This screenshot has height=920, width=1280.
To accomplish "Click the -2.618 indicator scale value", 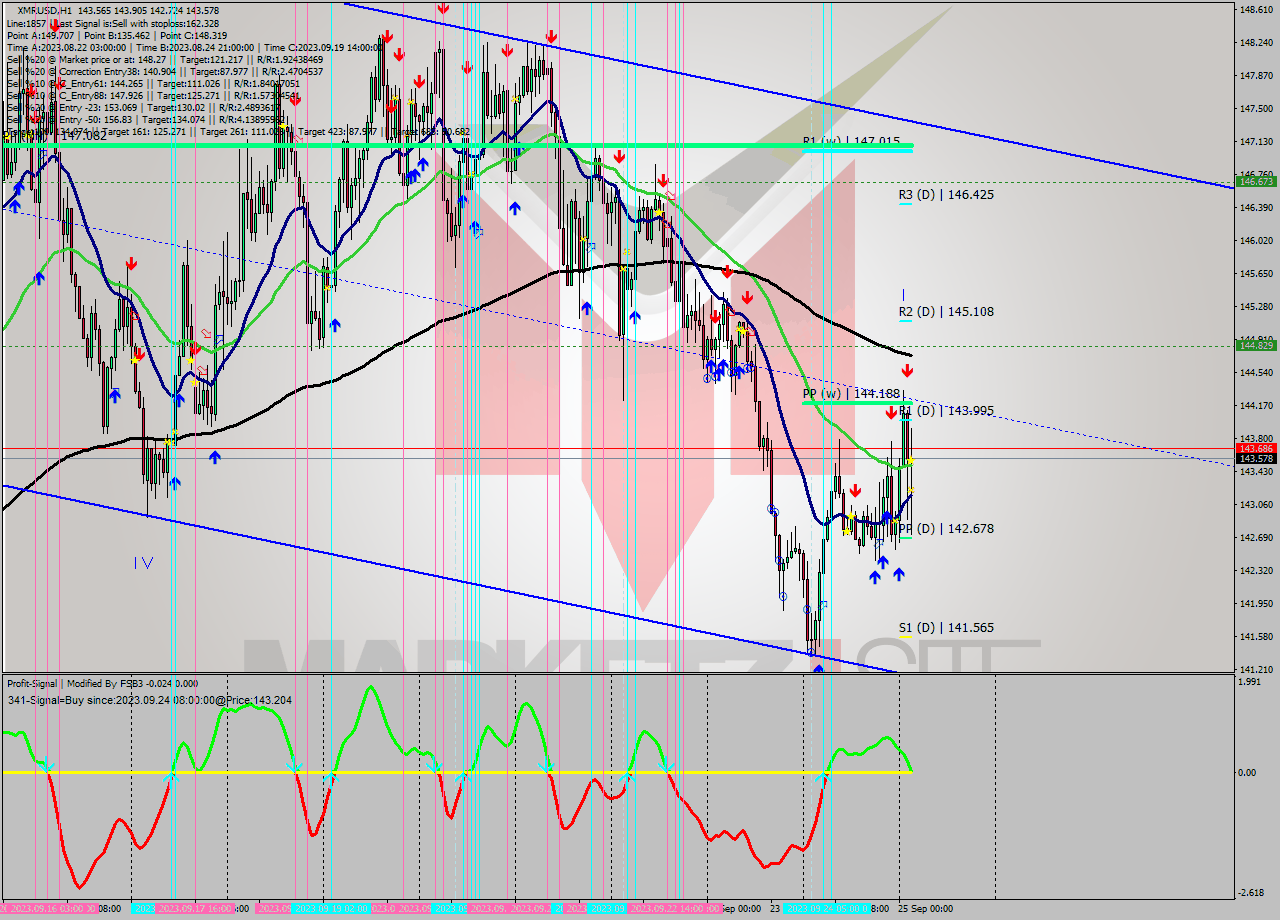I will tap(1251, 893).
